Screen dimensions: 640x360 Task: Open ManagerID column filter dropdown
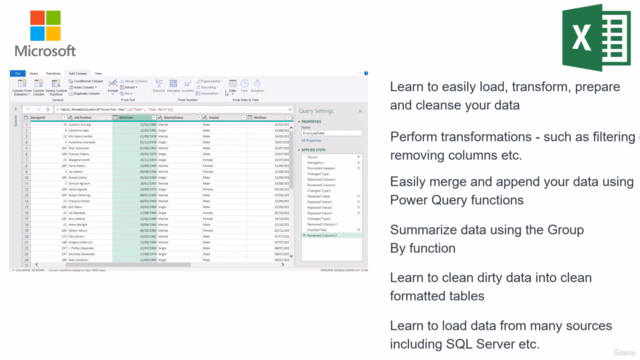click(64, 118)
